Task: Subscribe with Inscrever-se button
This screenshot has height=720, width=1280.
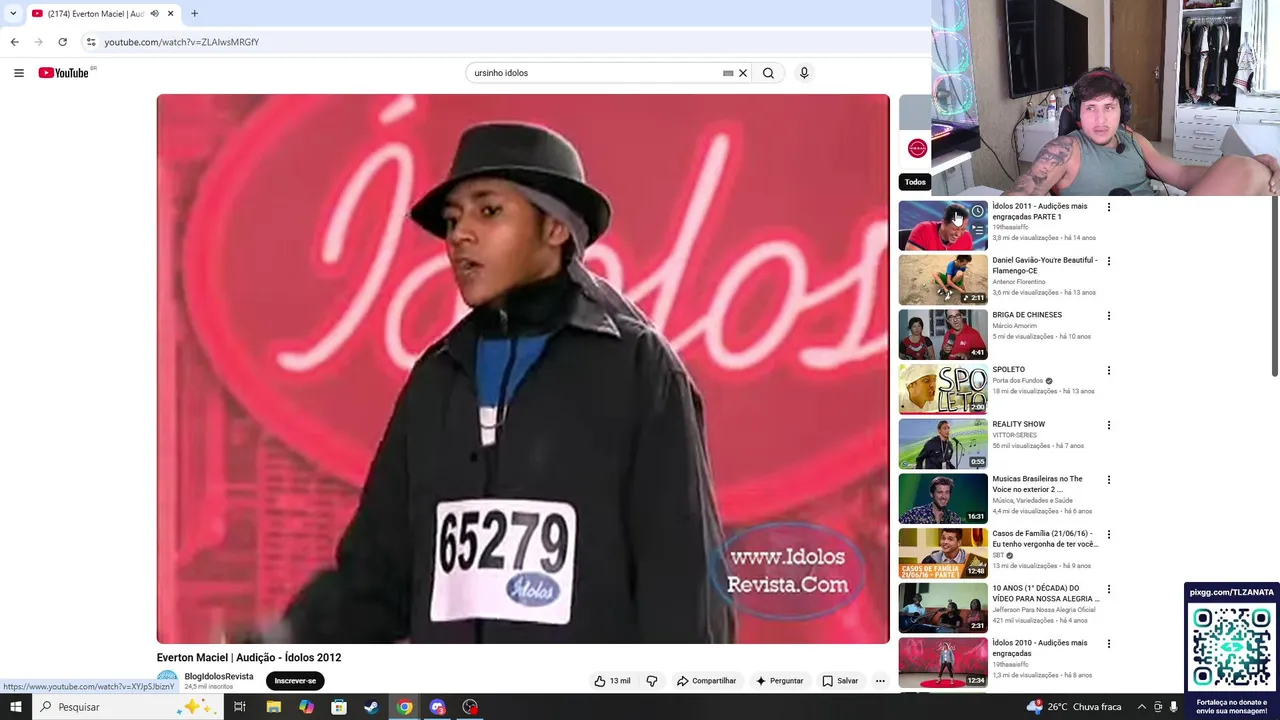Action: click(295, 681)
